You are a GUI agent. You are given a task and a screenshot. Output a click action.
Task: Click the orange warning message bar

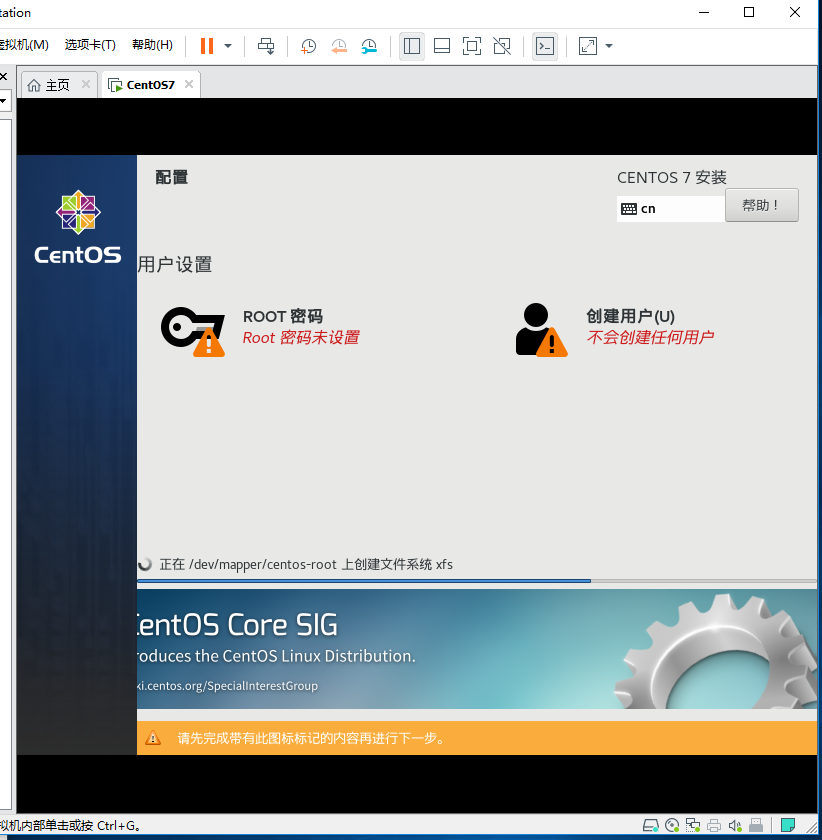[476, 738]
